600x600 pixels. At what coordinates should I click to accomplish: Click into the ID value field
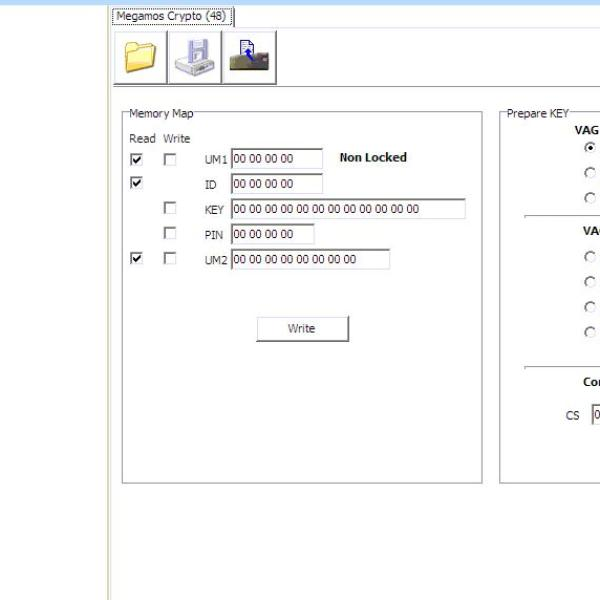click(277, 184)
